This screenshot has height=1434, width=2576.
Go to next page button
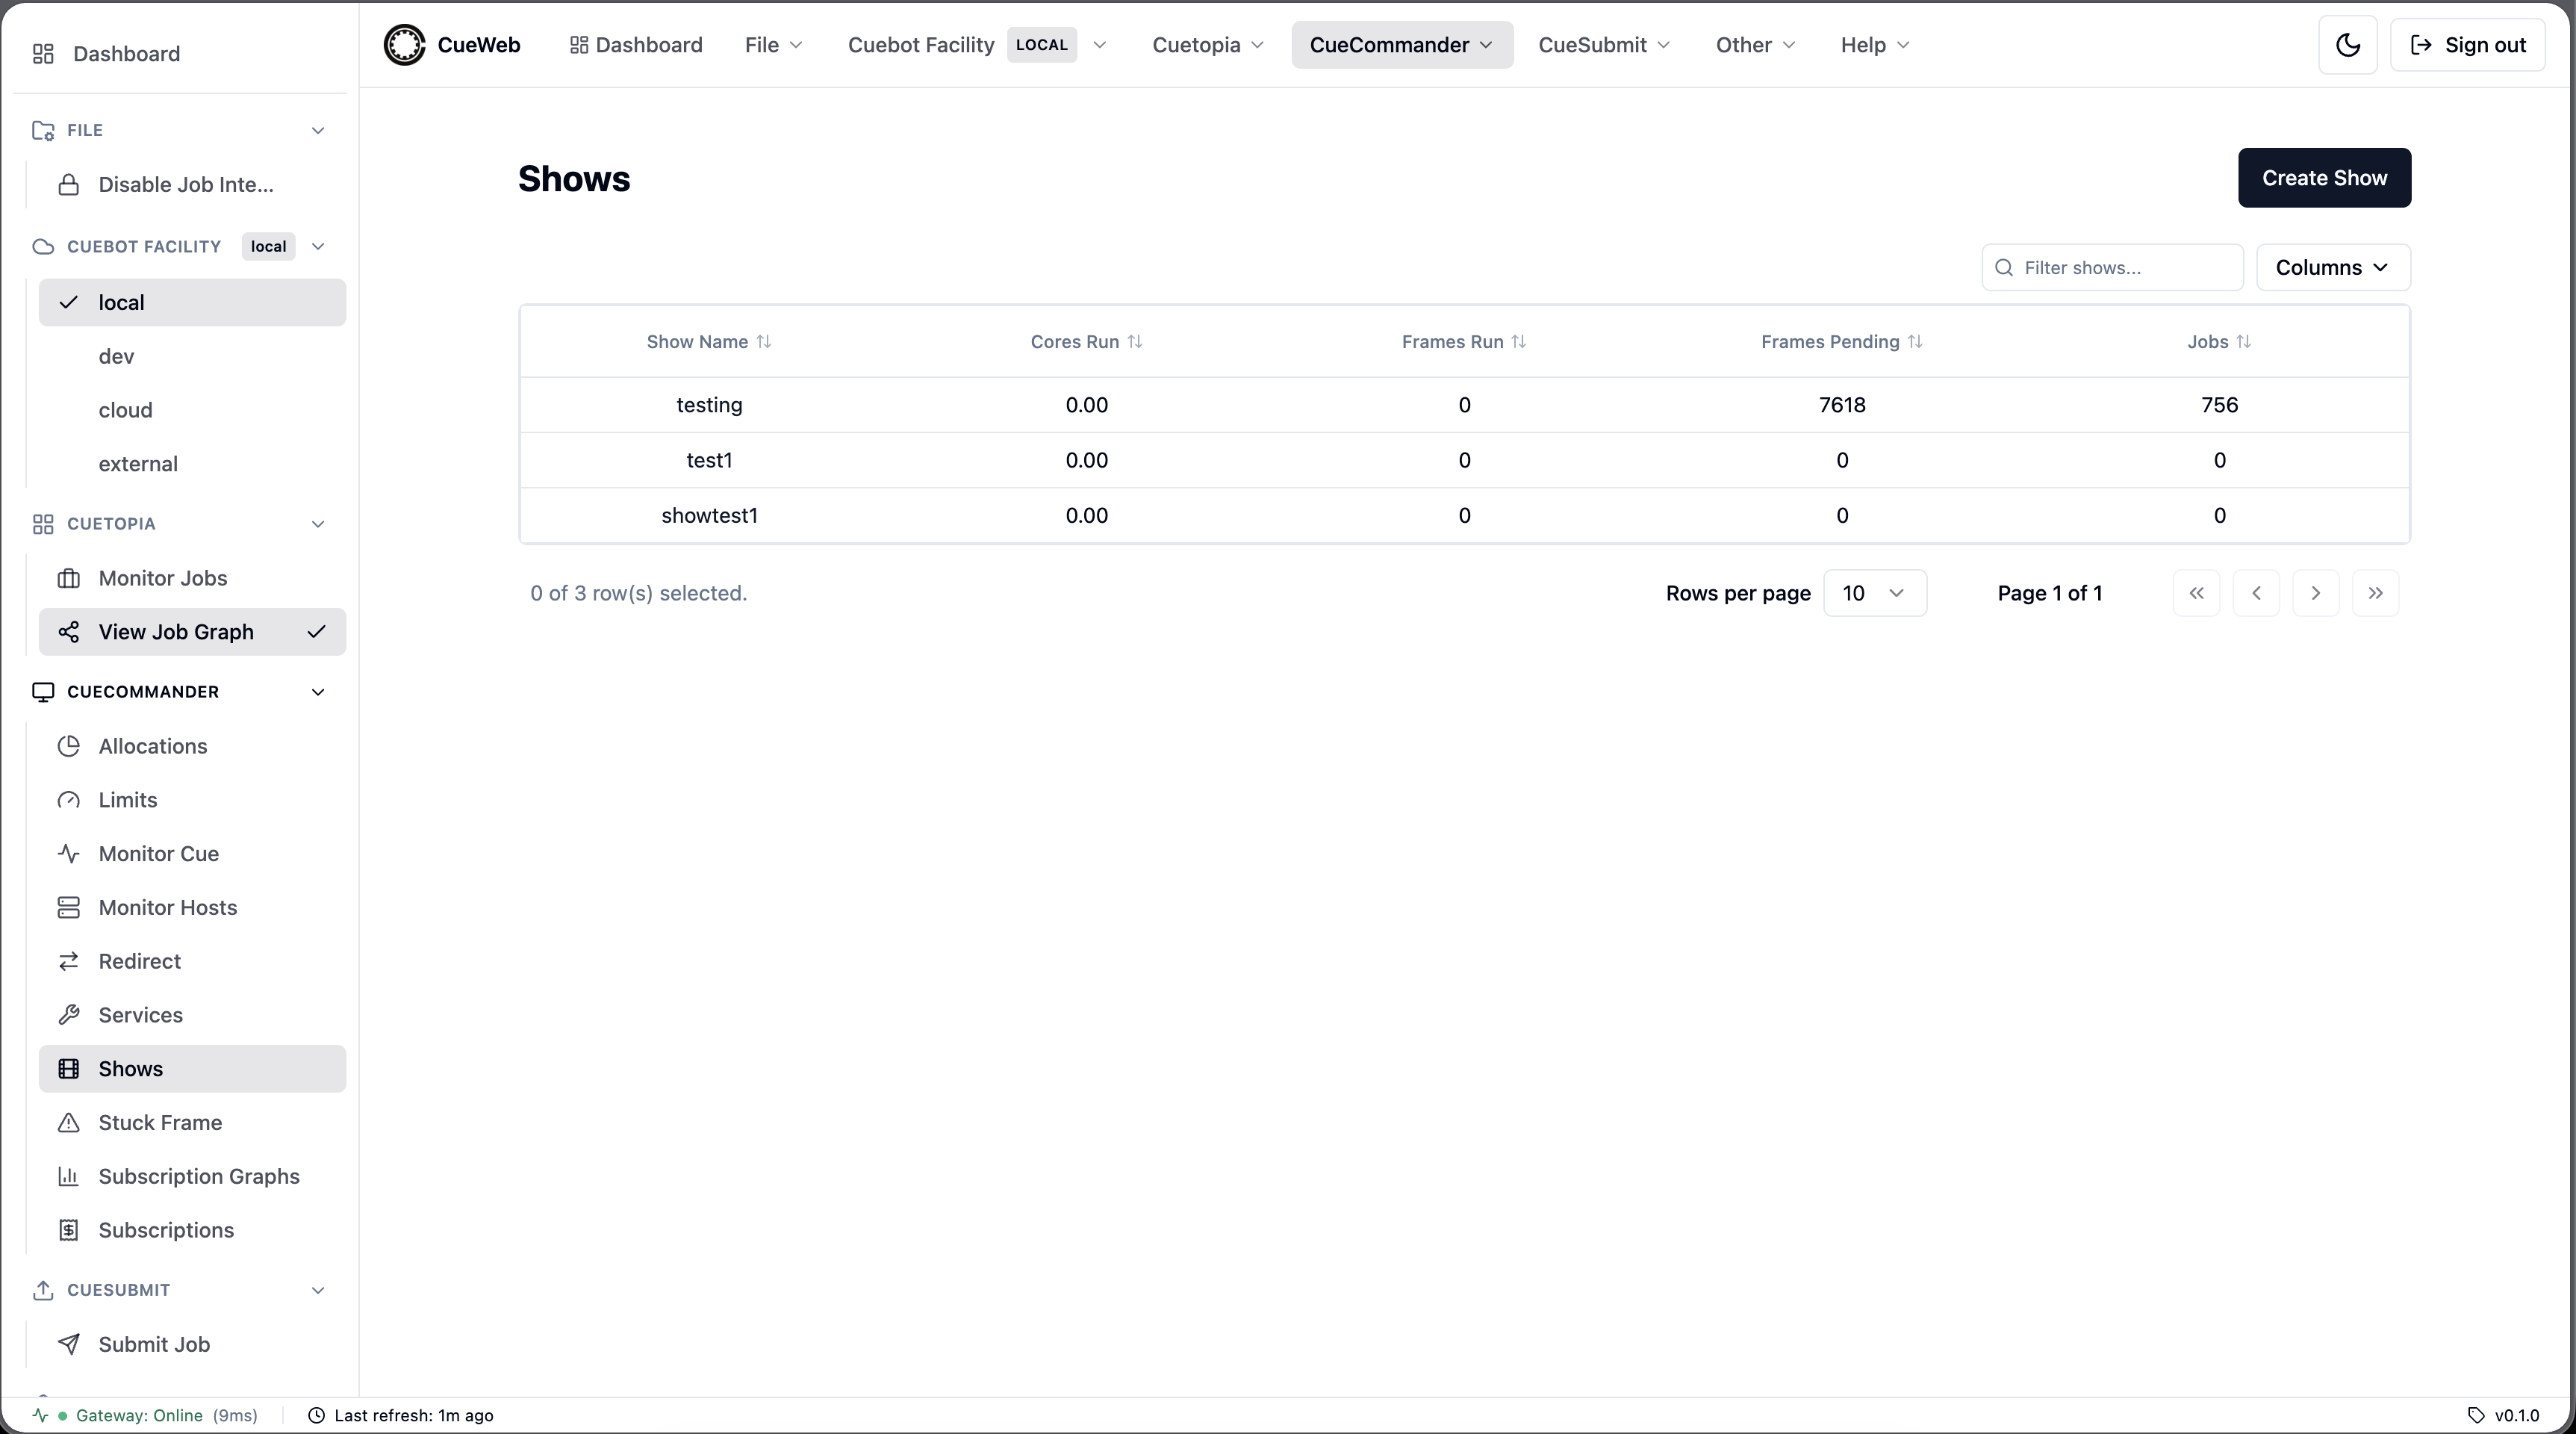coord(2315,593)
